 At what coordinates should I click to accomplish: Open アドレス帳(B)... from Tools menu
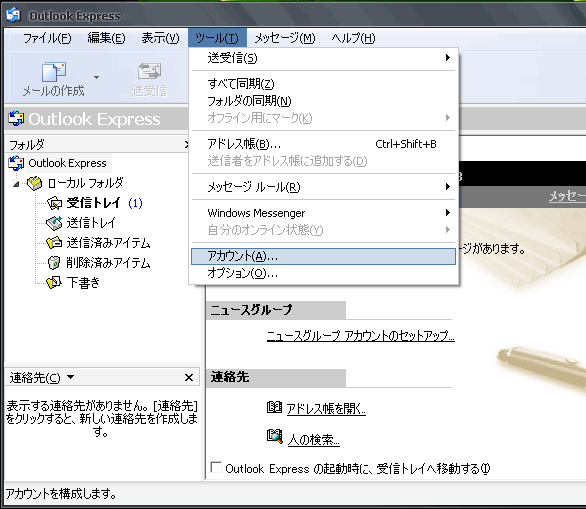[324, 144]
